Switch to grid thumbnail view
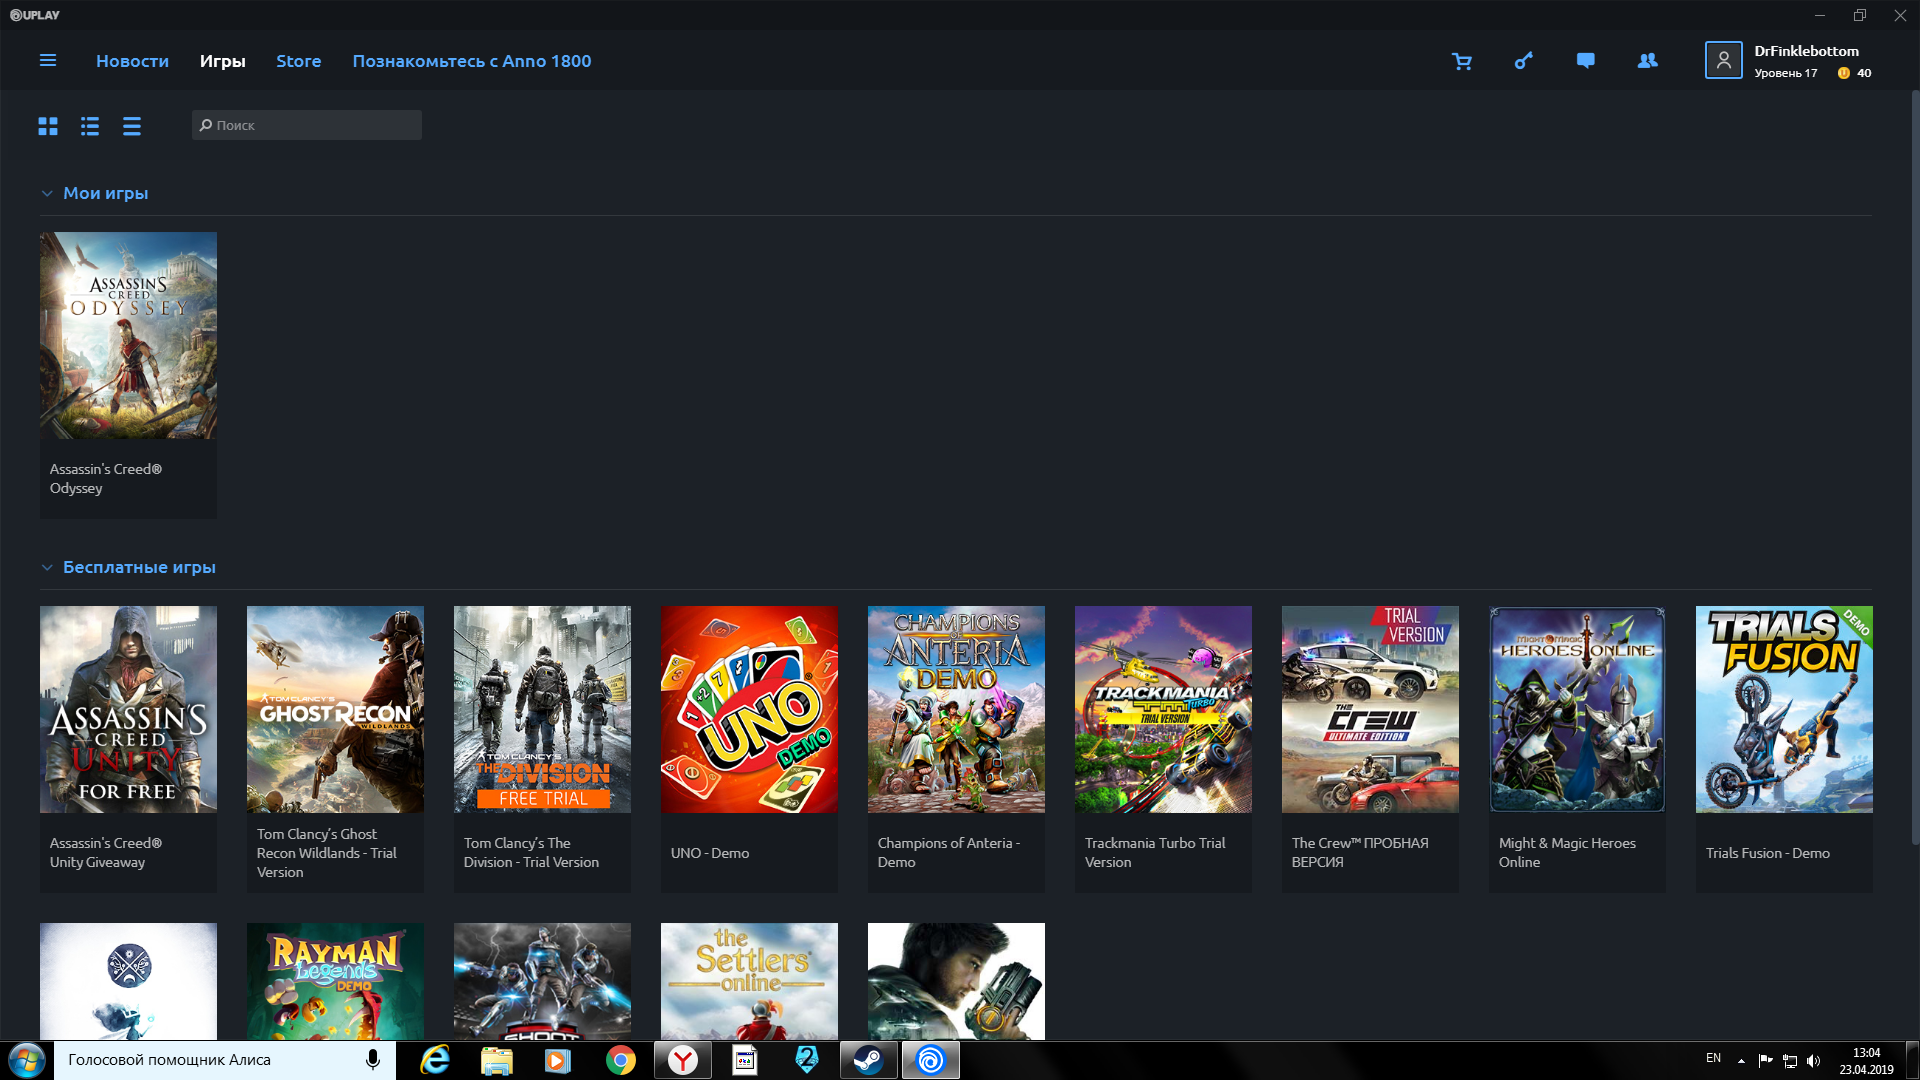 coord(48,126)
